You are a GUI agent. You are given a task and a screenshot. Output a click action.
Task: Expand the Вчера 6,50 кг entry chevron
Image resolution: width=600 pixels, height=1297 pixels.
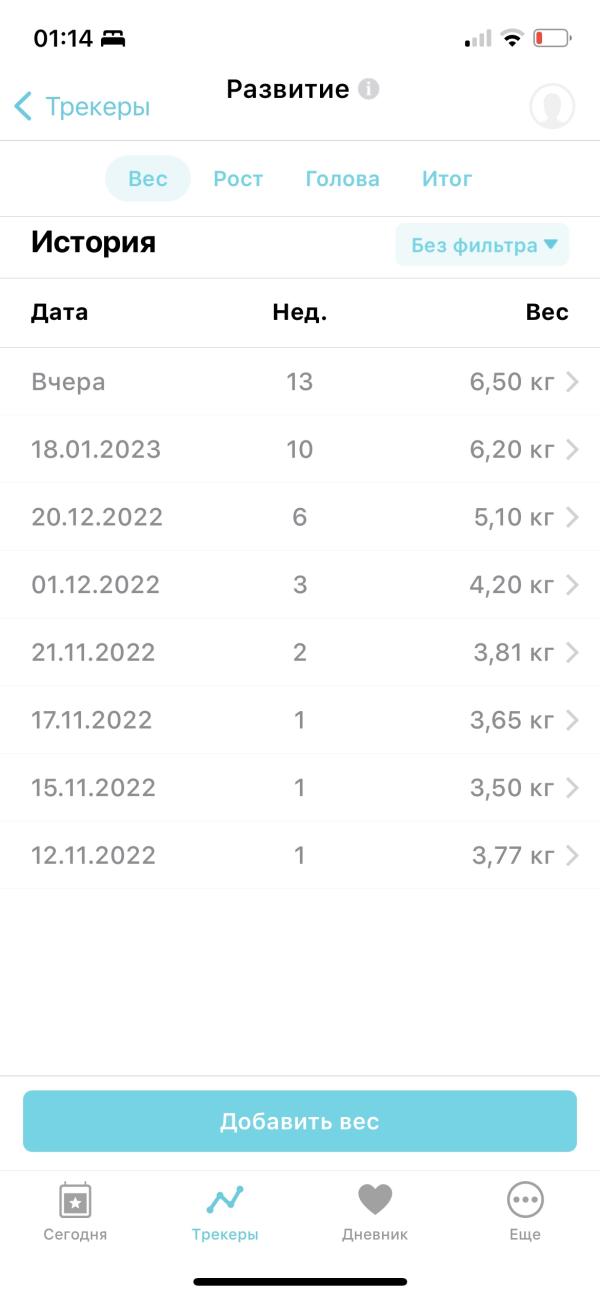click(x=572, y=382)
